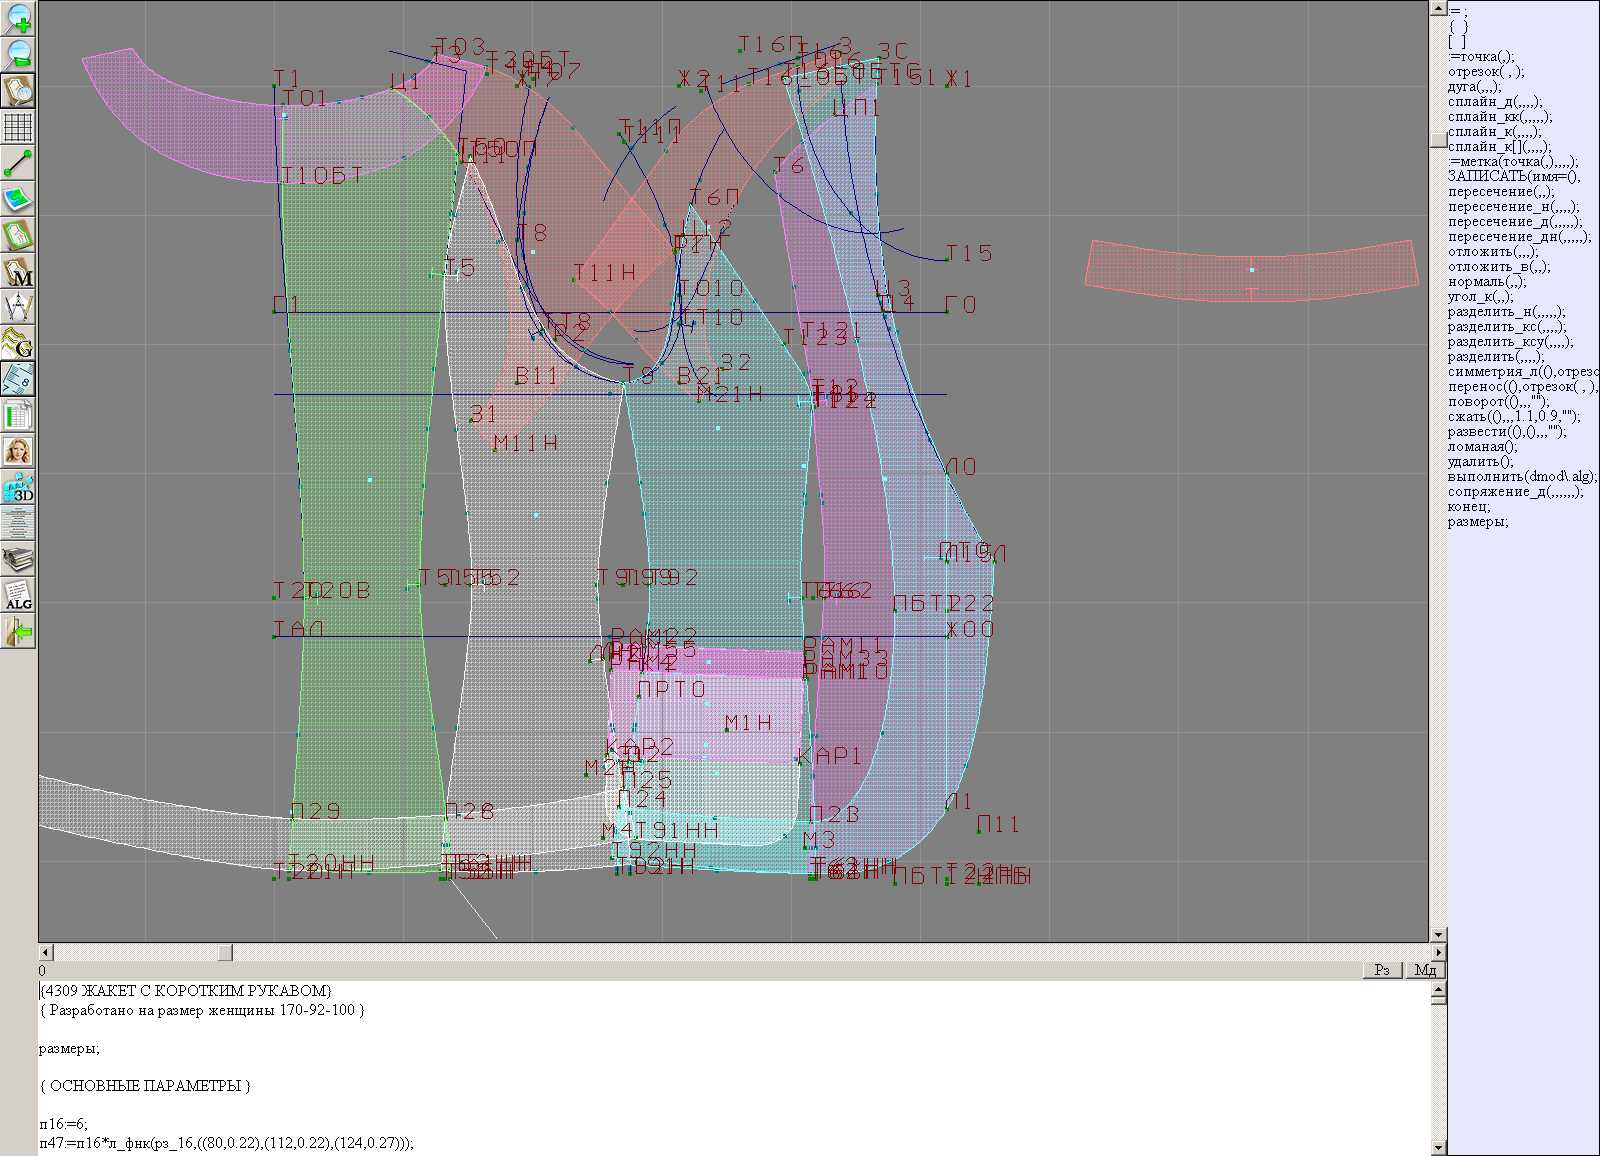Viewport: 1600px width, 1156px height.
Task: Open the stacked books library icon
Action: 18,560
